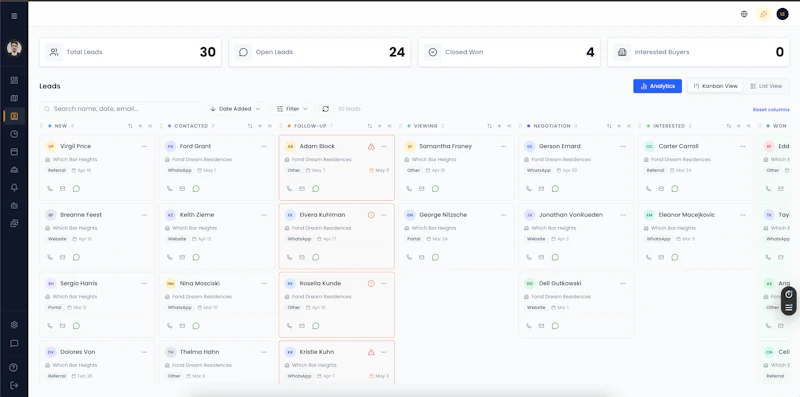
Task: Switch to Kanban View
Action: (715, 86)
